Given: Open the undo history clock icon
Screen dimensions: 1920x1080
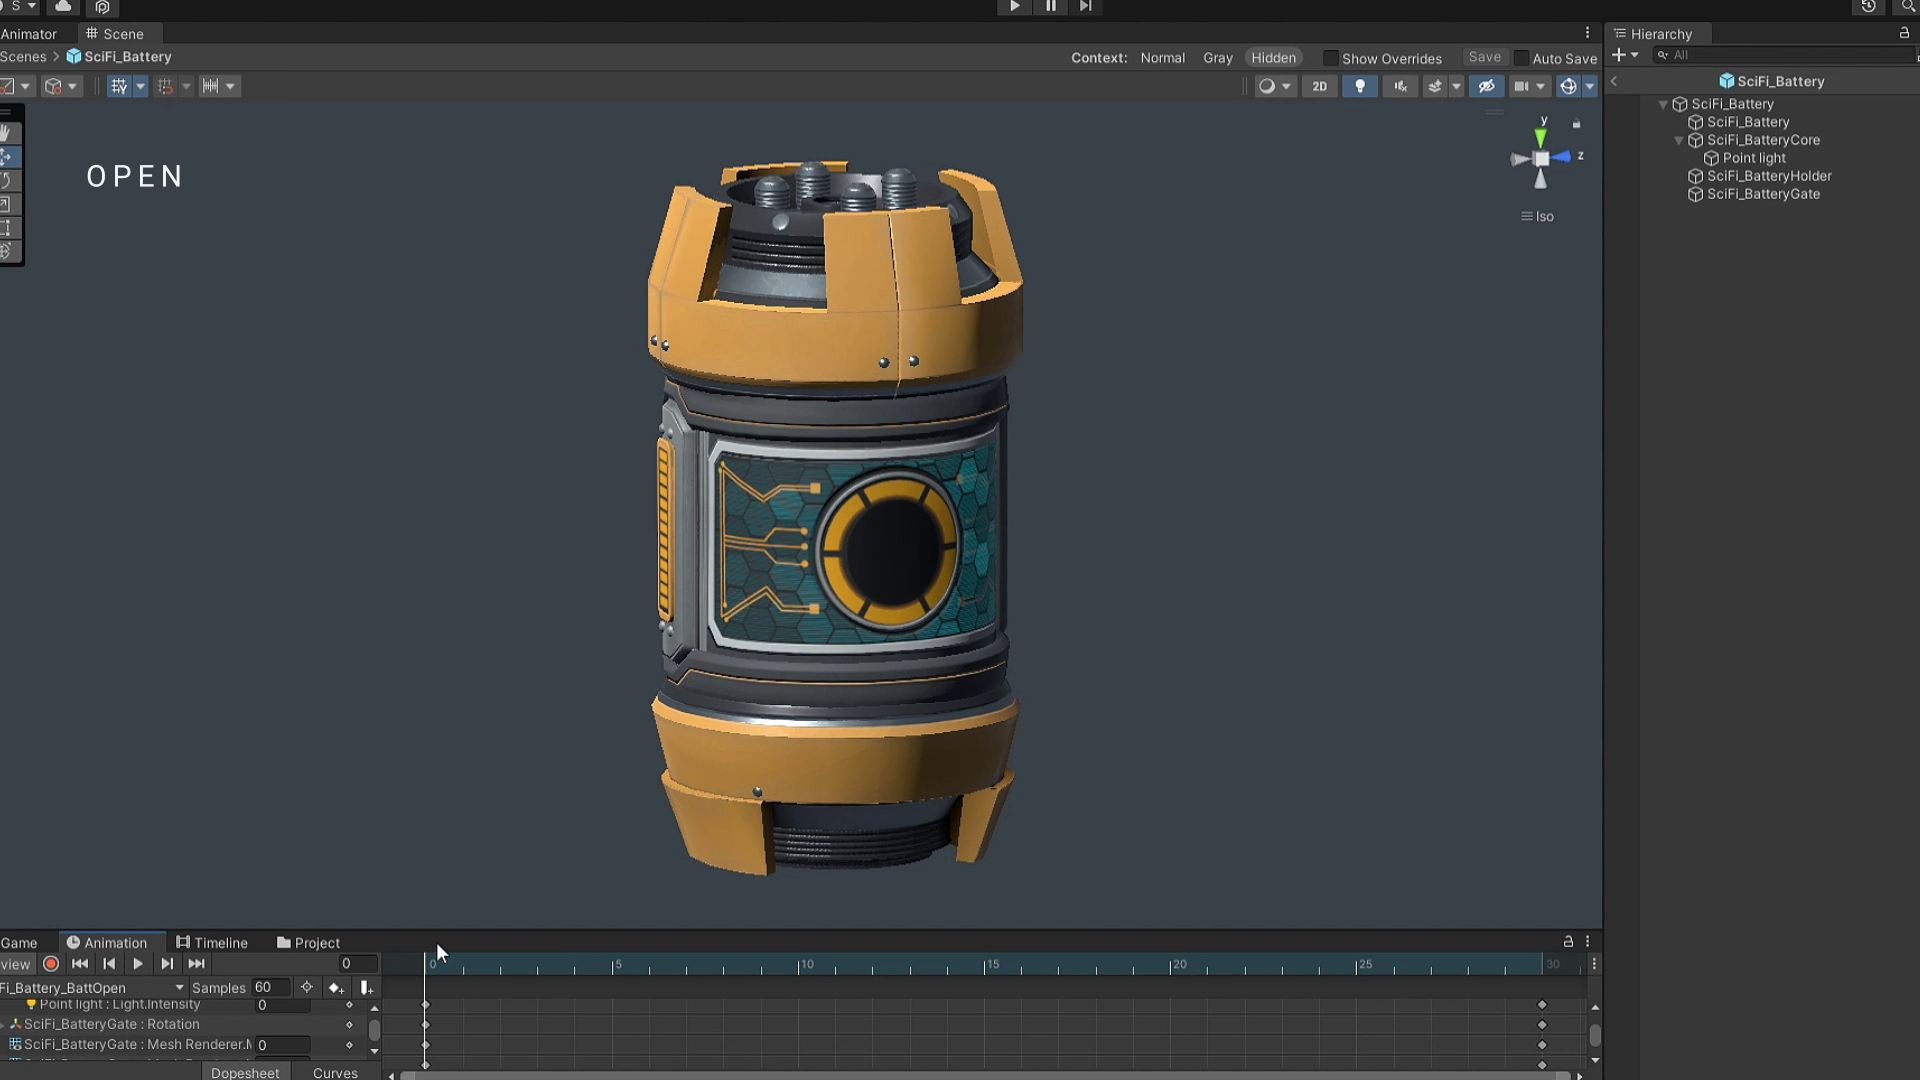Looking at the screenshot, I should [1868, 7].
